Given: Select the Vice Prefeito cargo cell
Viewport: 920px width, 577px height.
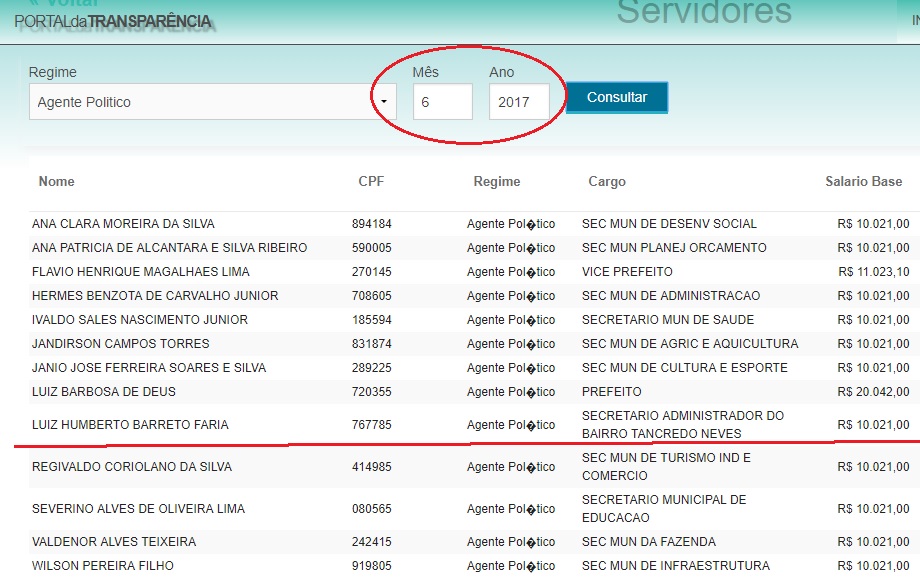Looking at the screenshot, I should click(x=627, y=272).
